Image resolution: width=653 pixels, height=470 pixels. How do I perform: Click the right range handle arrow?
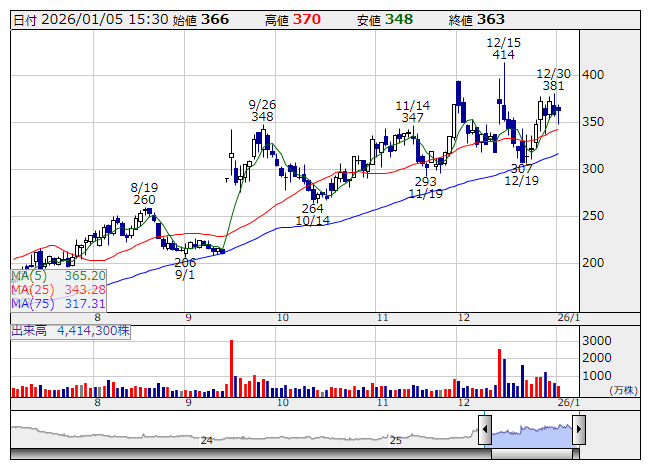pyautogui.click(x=578, y=431)
